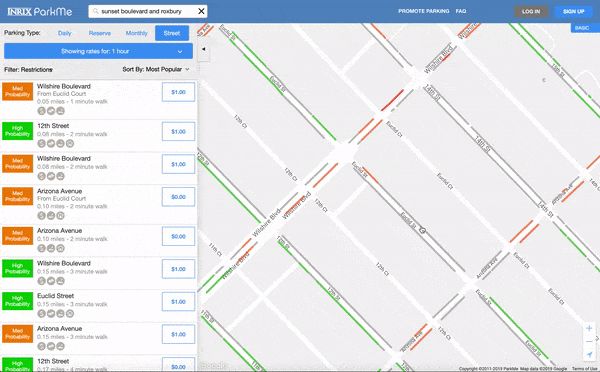Select the Euclid Street listing title
This screenshot has width=600, height=372.
(55, 296)
